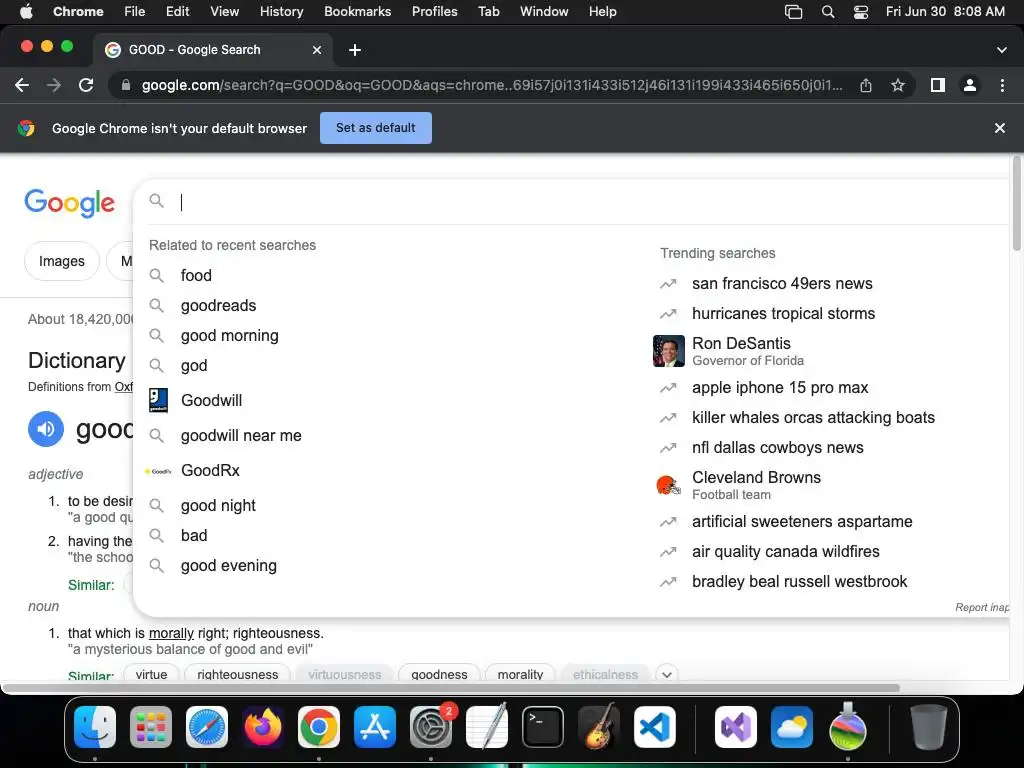Viewport: 1024px width, 768px height.
Task: Launch Safari from the Dock
Action: (x=207, y=727)
